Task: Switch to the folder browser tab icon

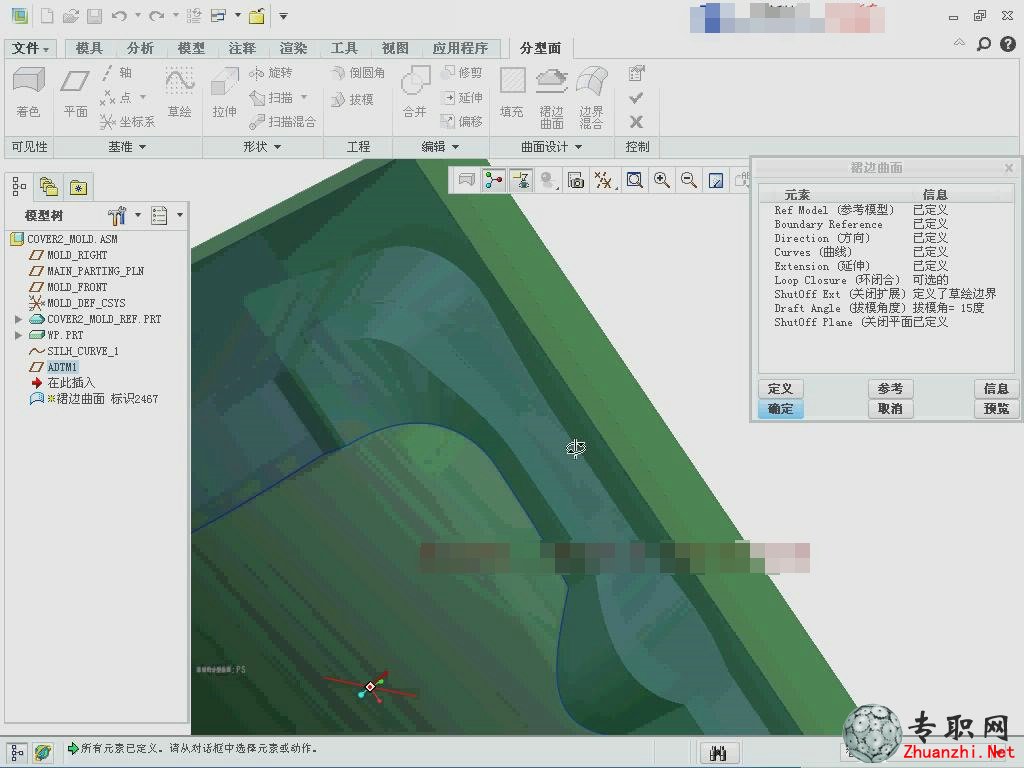Action: pos(49,187)
